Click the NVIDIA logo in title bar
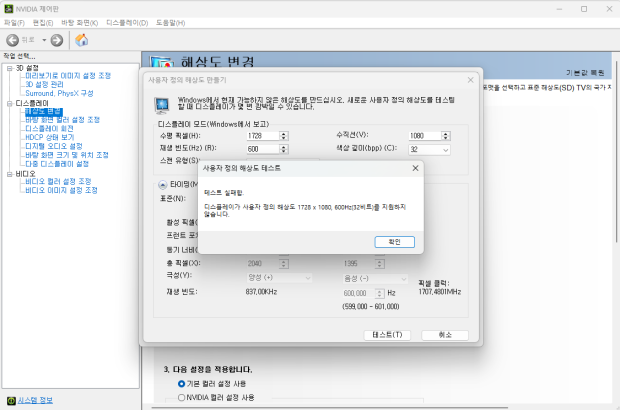620x410 pixels. pos(8,9)
